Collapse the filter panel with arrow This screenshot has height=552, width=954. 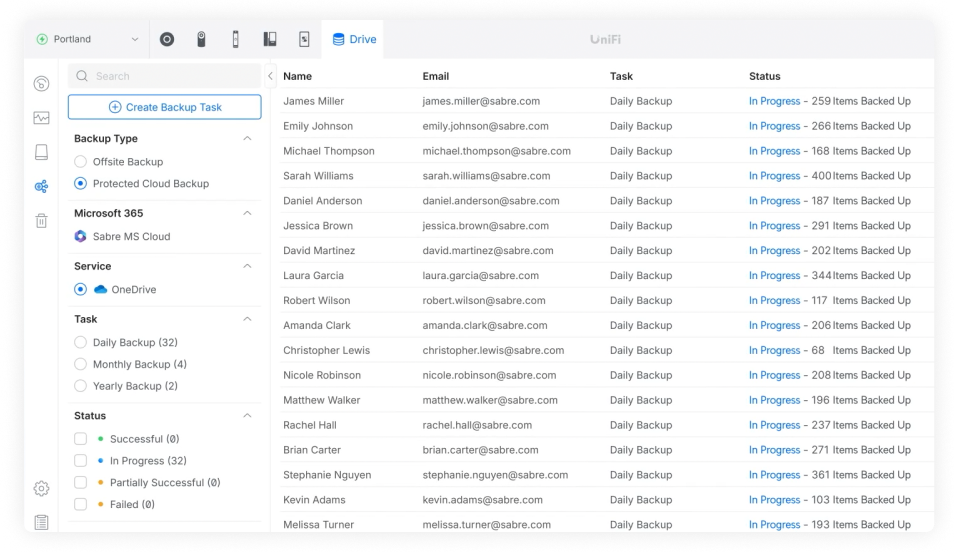[x=270, y=76]
